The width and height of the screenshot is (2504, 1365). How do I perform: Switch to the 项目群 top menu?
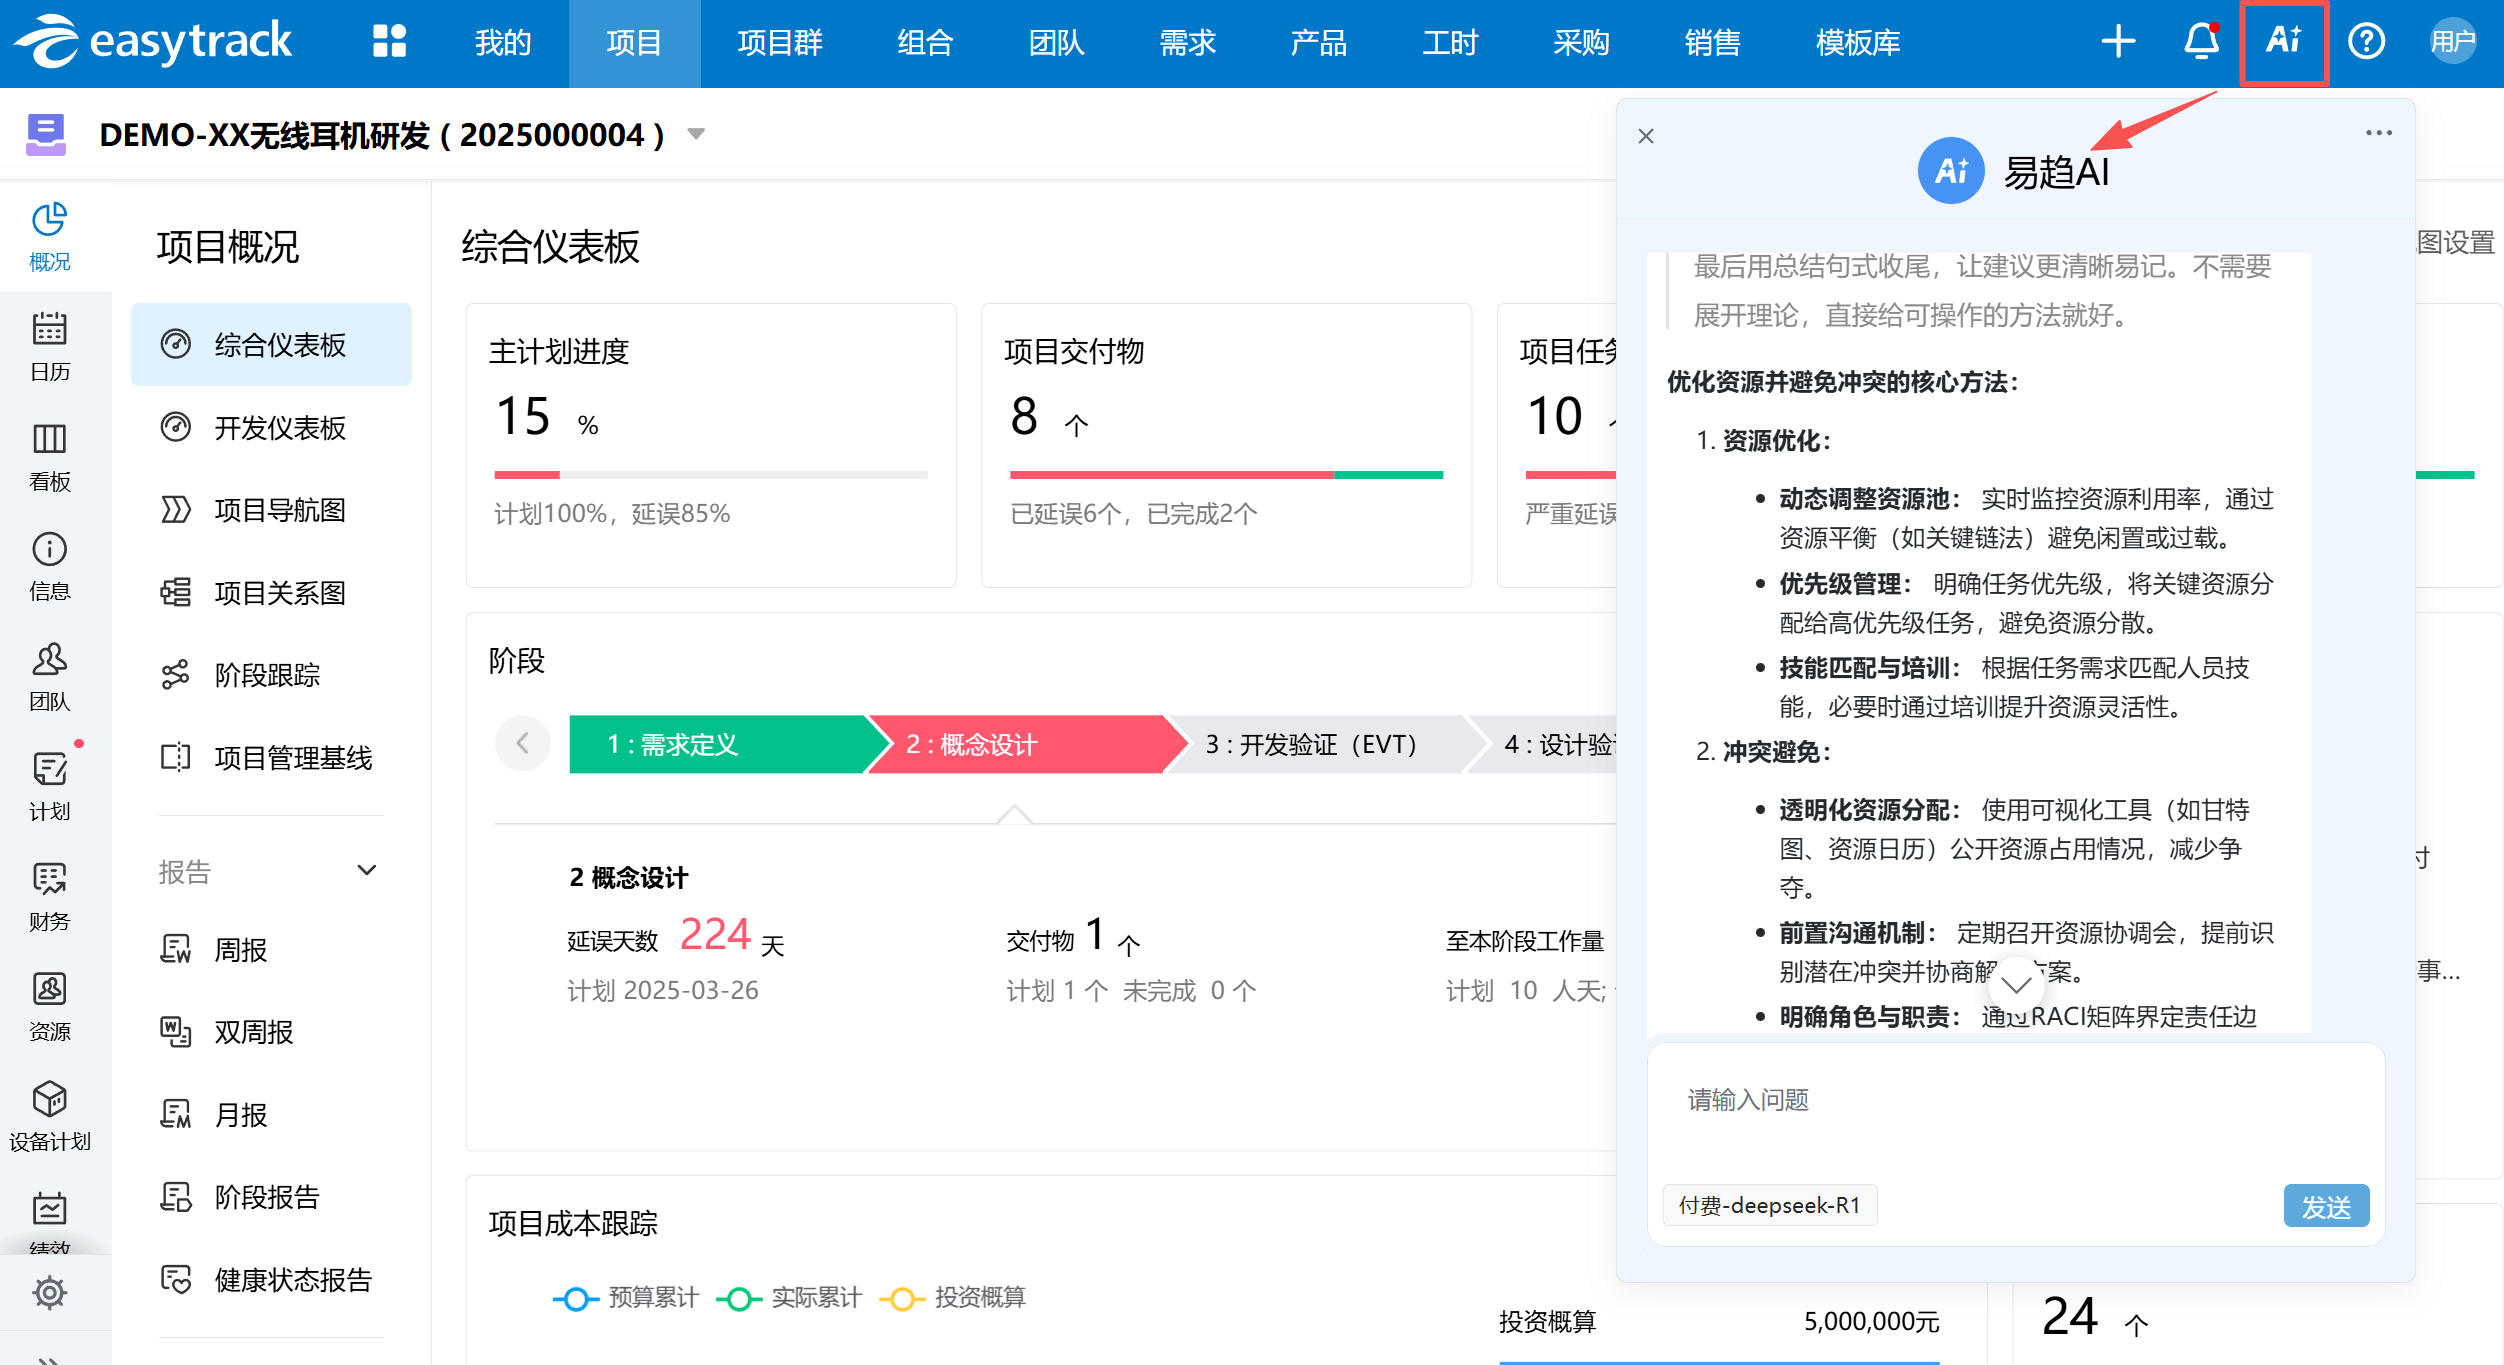coord(780,43)
